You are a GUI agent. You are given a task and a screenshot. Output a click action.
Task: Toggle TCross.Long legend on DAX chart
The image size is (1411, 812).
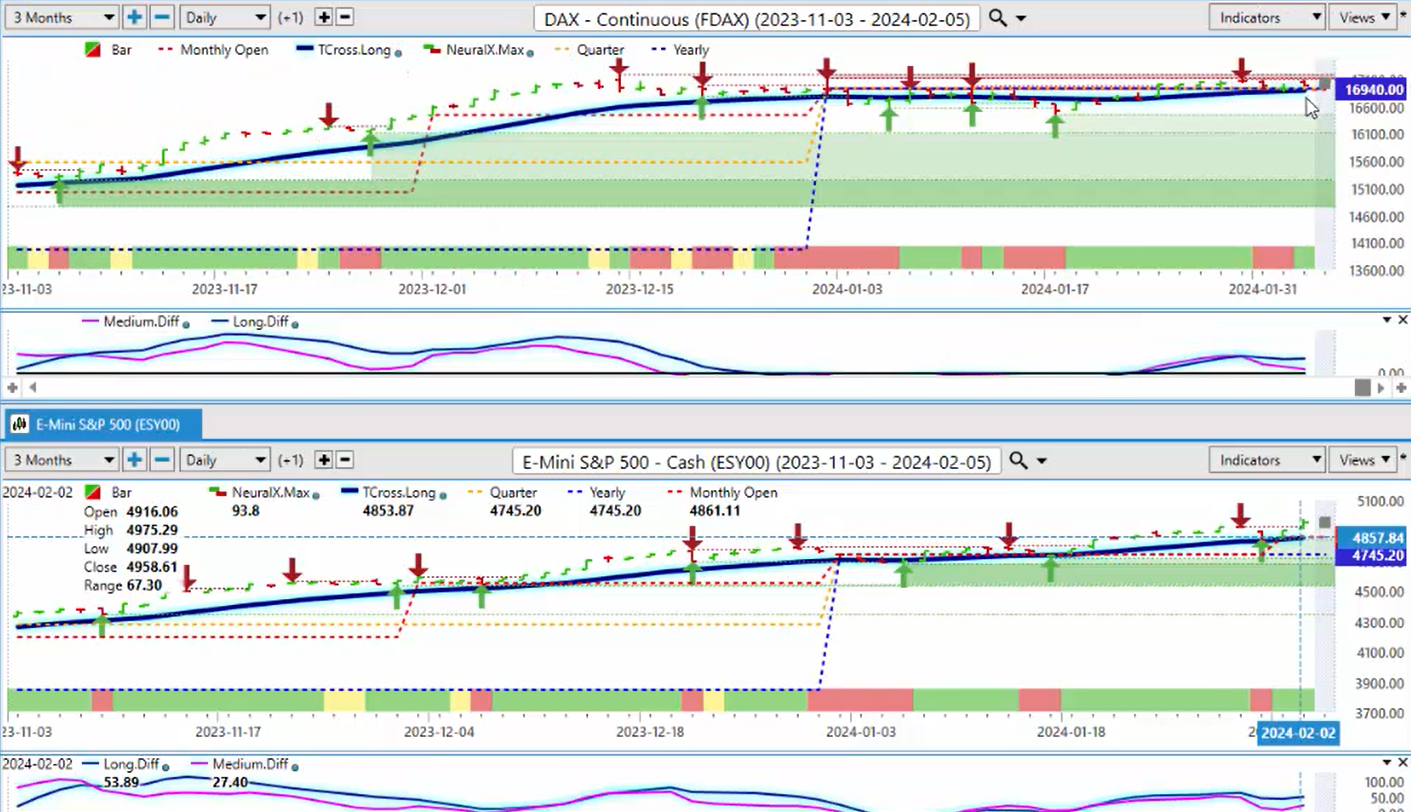(344, 50)
